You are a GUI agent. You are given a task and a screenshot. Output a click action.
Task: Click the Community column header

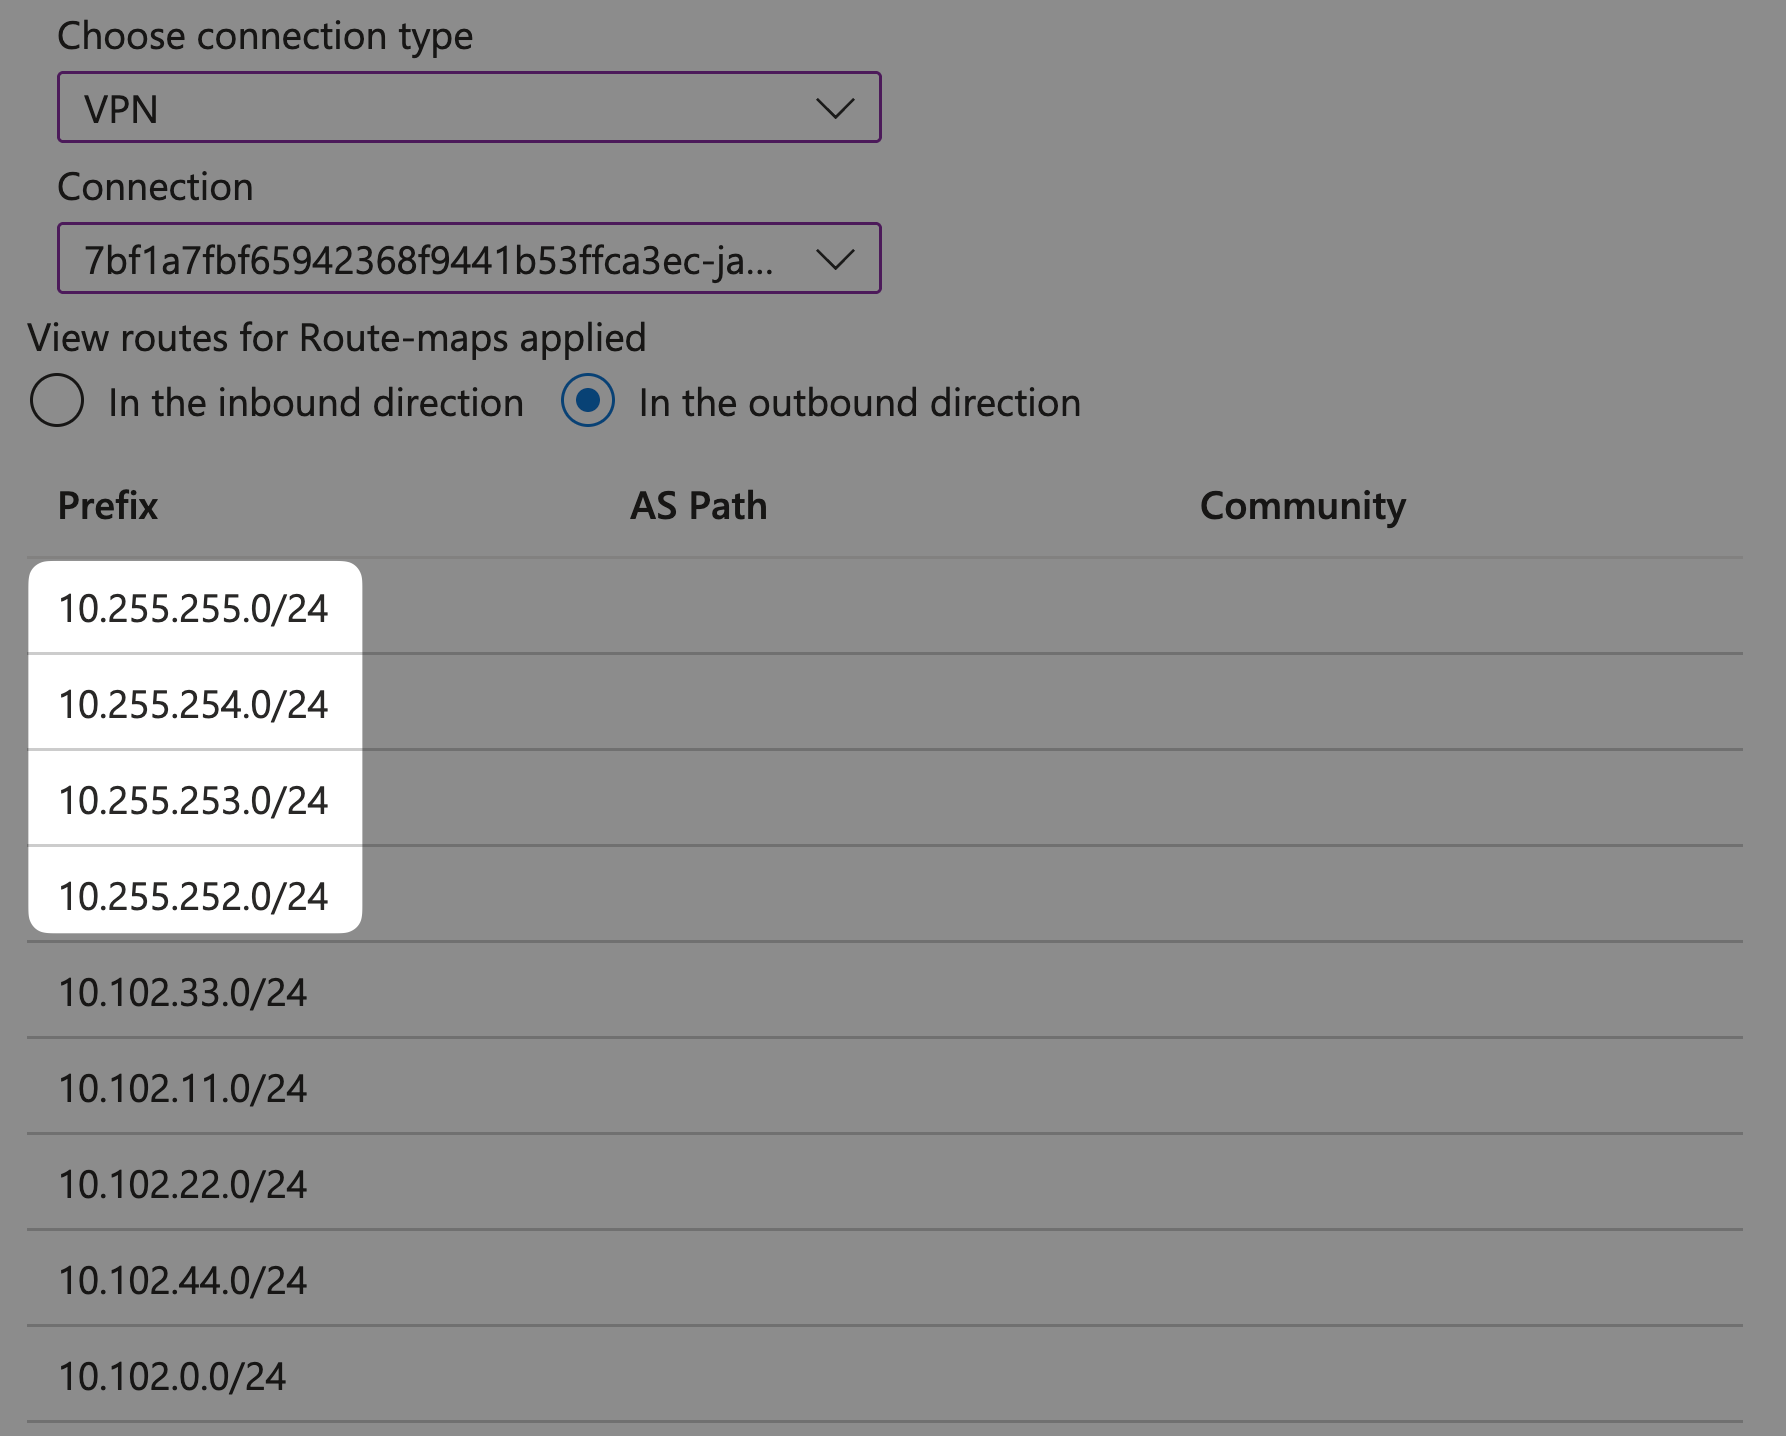(1303, 506)
